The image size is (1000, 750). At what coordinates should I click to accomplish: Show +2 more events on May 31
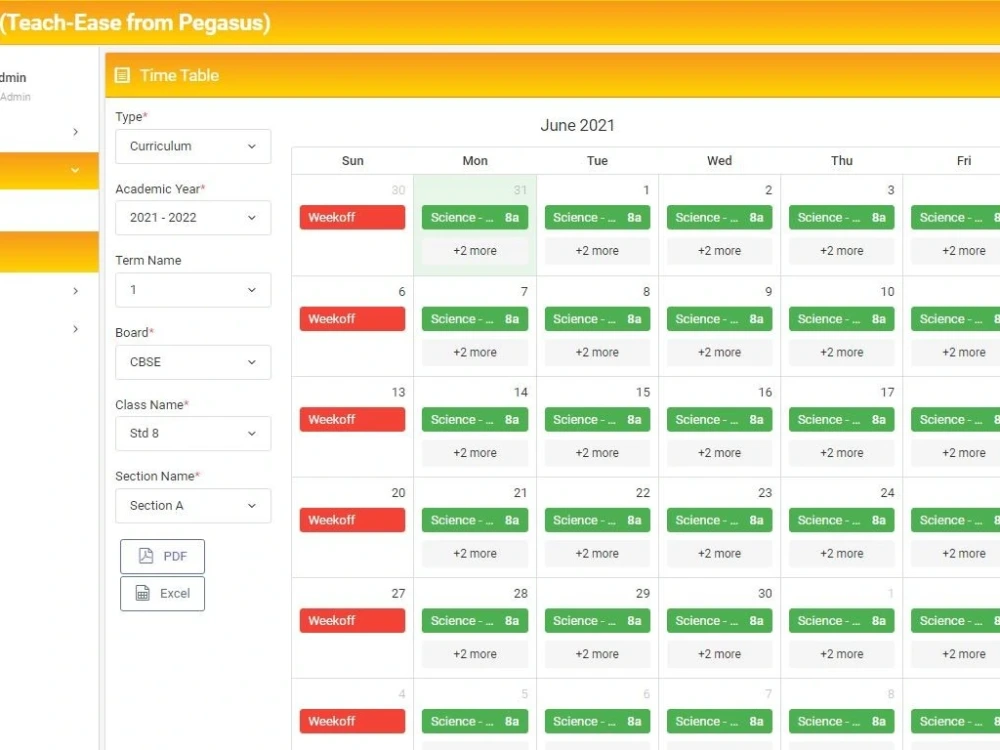tap(474, 251)
